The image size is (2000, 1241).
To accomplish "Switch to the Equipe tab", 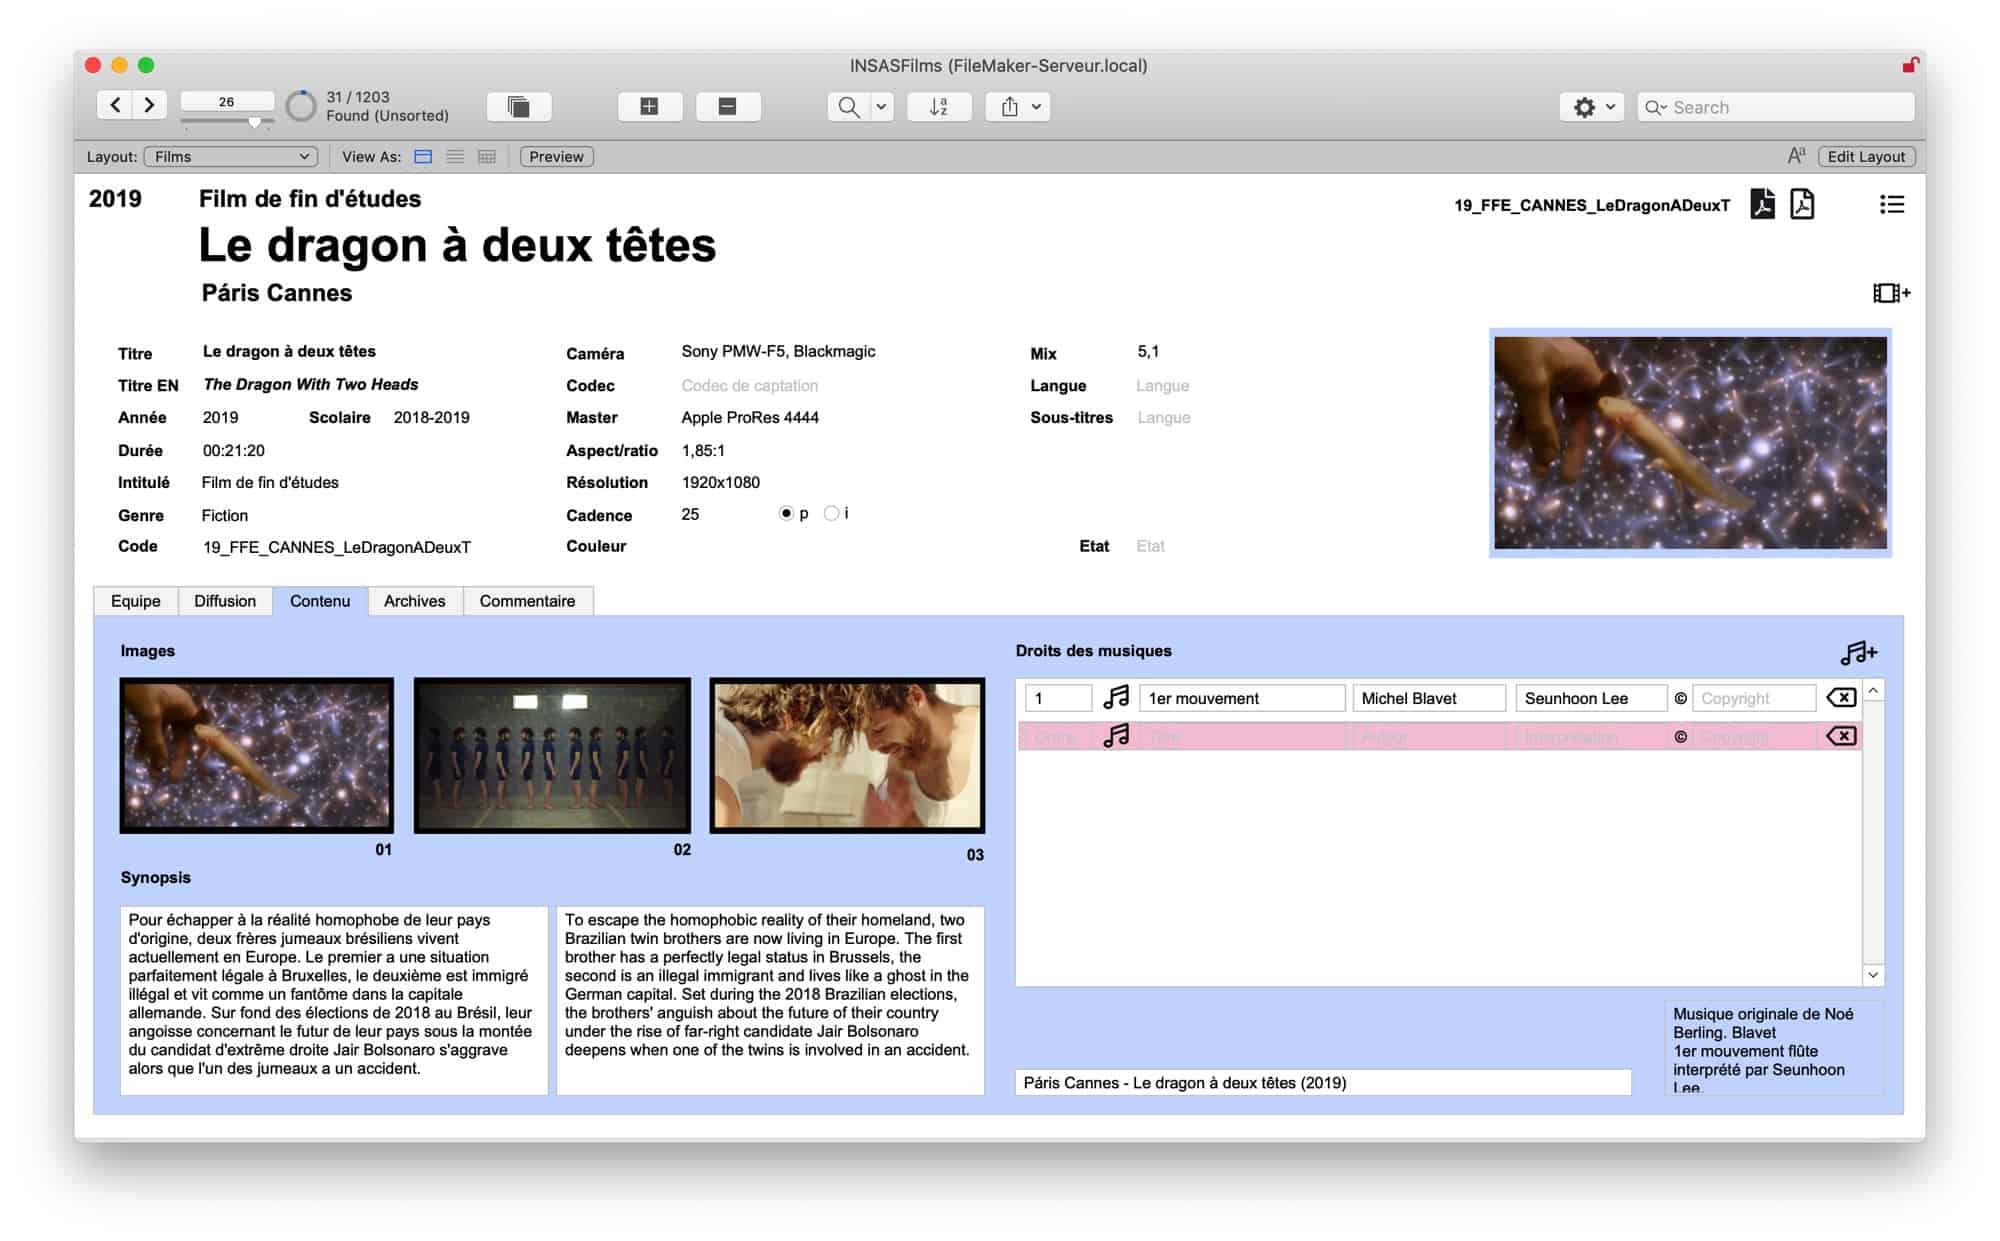I will [135, 601].
